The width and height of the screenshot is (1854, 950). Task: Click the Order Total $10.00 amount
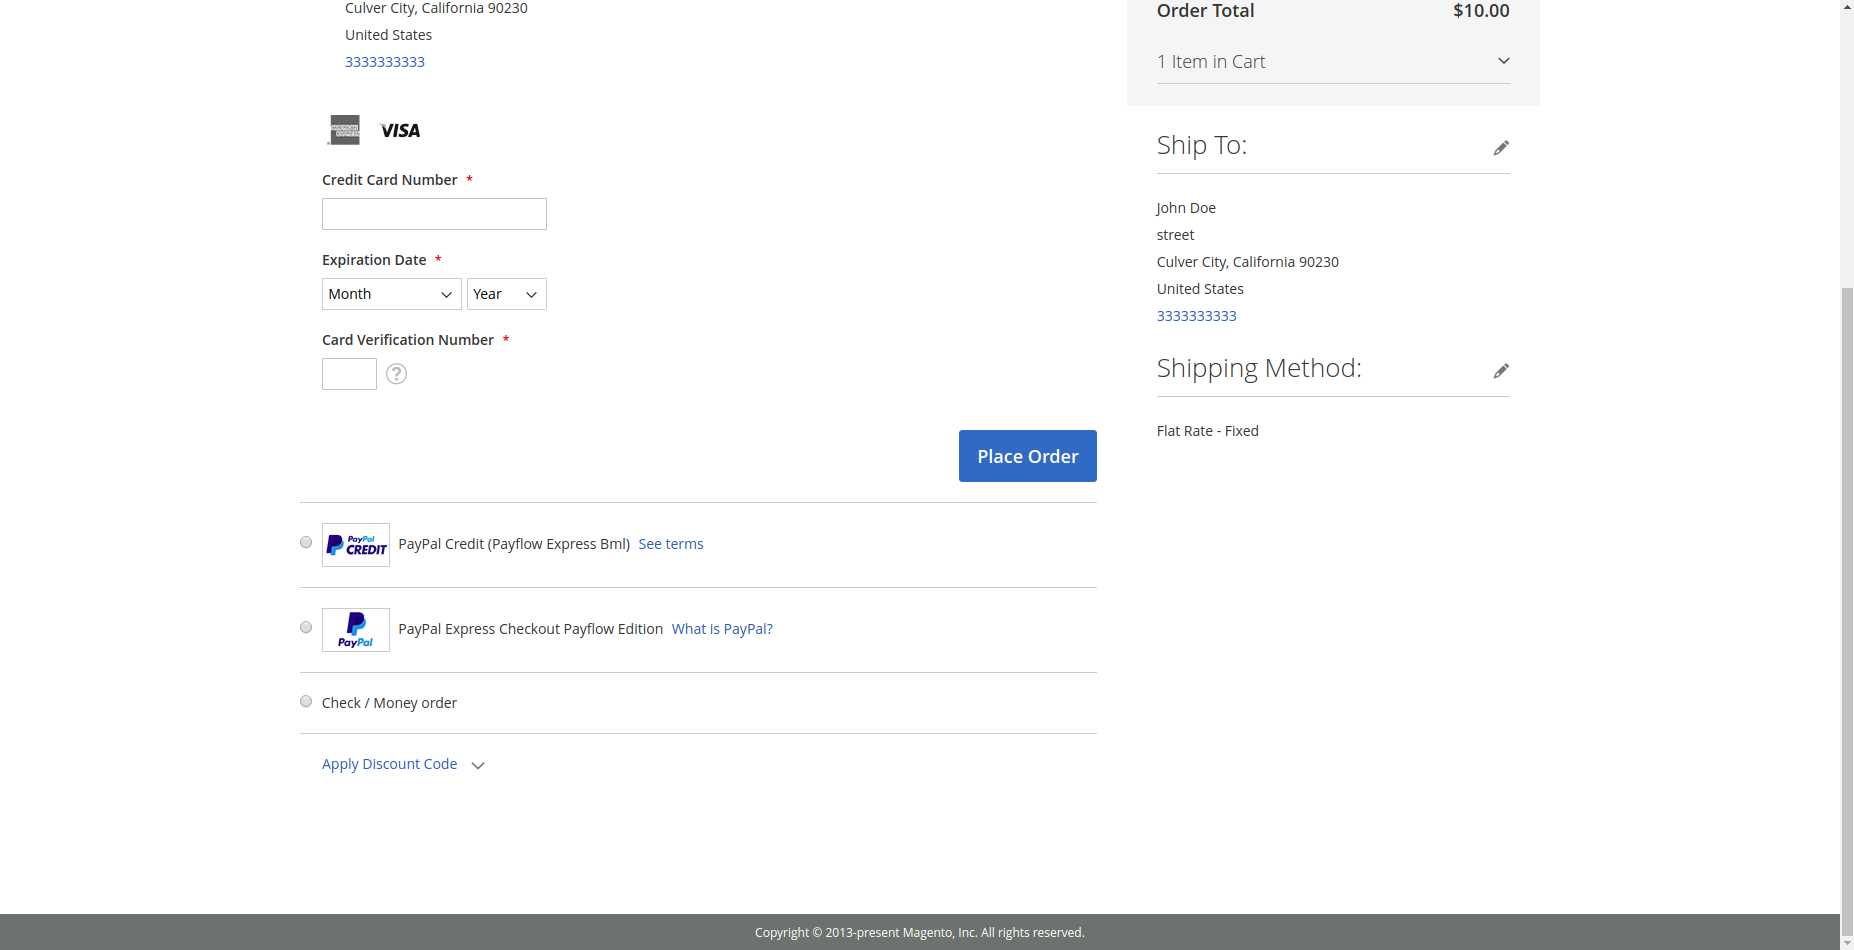pos(1481,11)
